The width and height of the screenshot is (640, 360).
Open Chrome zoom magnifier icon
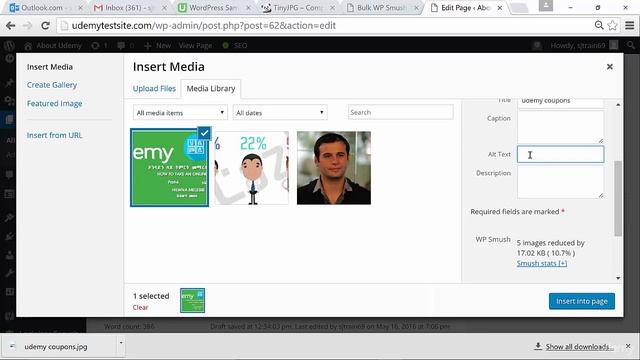(599, 25)
